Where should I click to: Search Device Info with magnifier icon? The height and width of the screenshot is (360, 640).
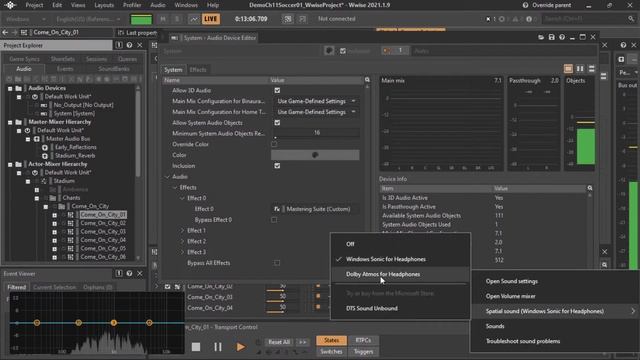(590, 188)
